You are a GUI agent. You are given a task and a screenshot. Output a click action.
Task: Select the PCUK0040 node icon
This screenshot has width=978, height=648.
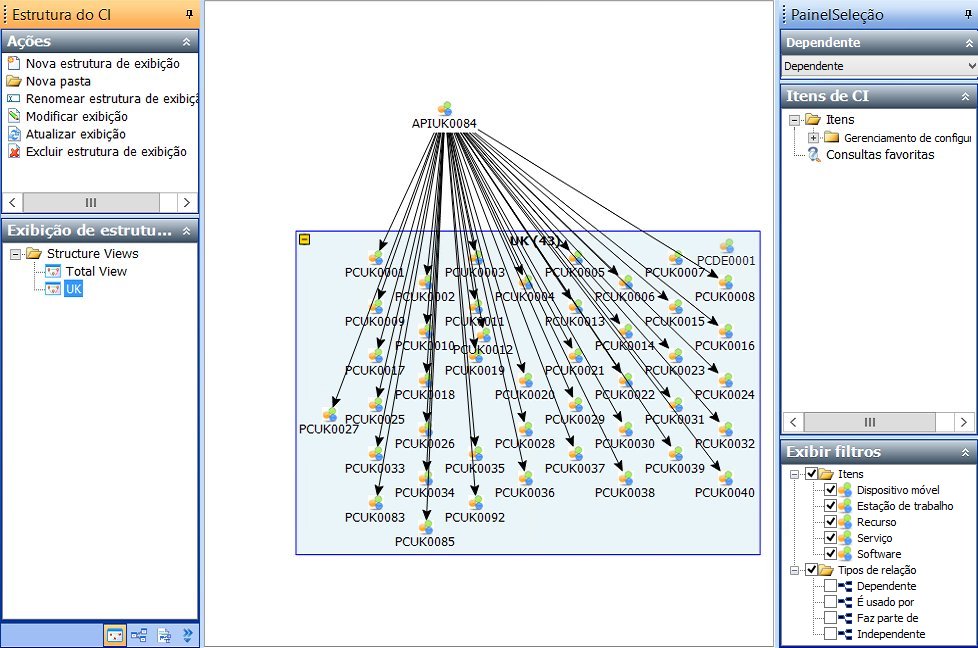click(725, 478)
